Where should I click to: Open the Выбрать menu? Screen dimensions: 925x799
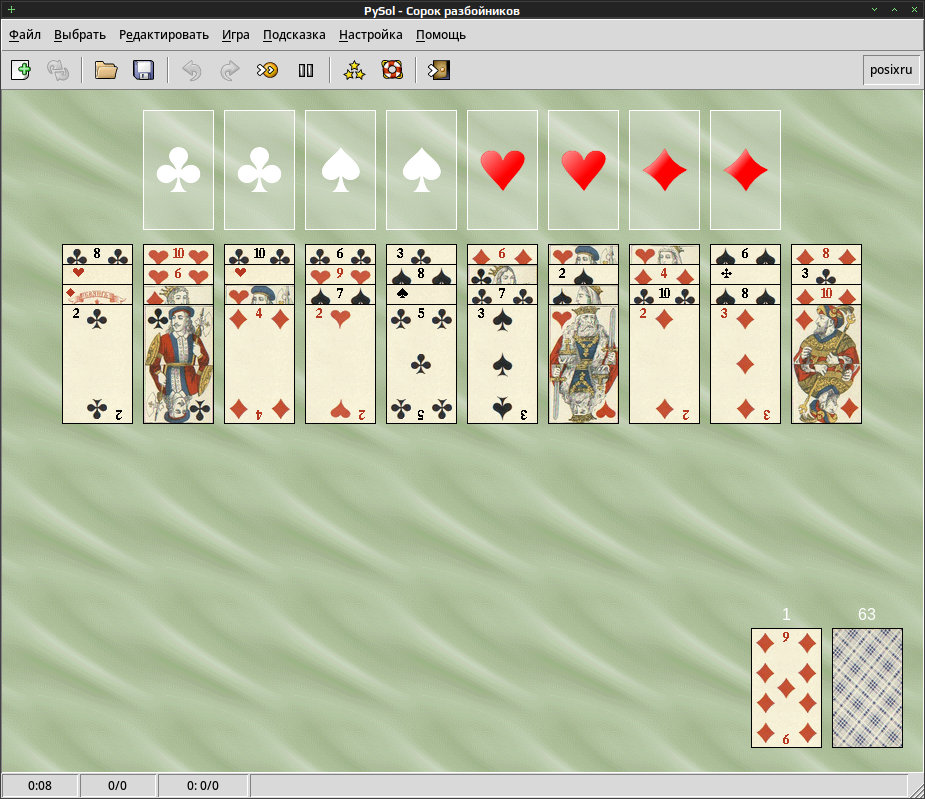pos(80,35)
